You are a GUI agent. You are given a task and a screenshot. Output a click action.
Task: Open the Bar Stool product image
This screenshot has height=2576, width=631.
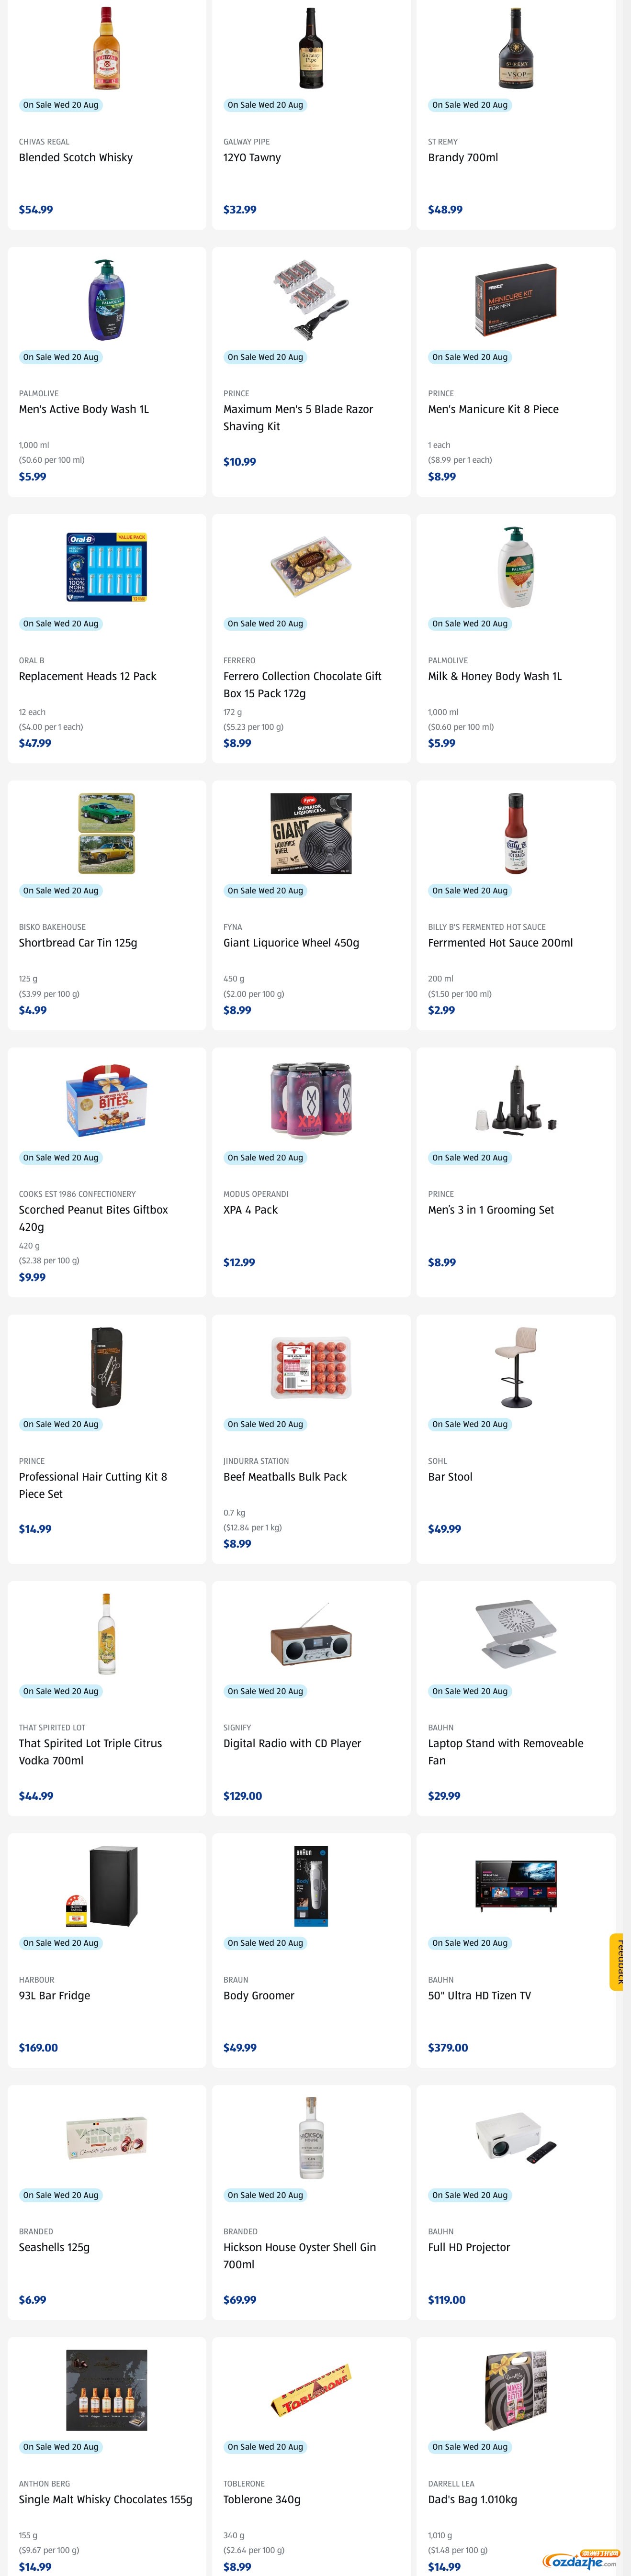click(516, 1368)
